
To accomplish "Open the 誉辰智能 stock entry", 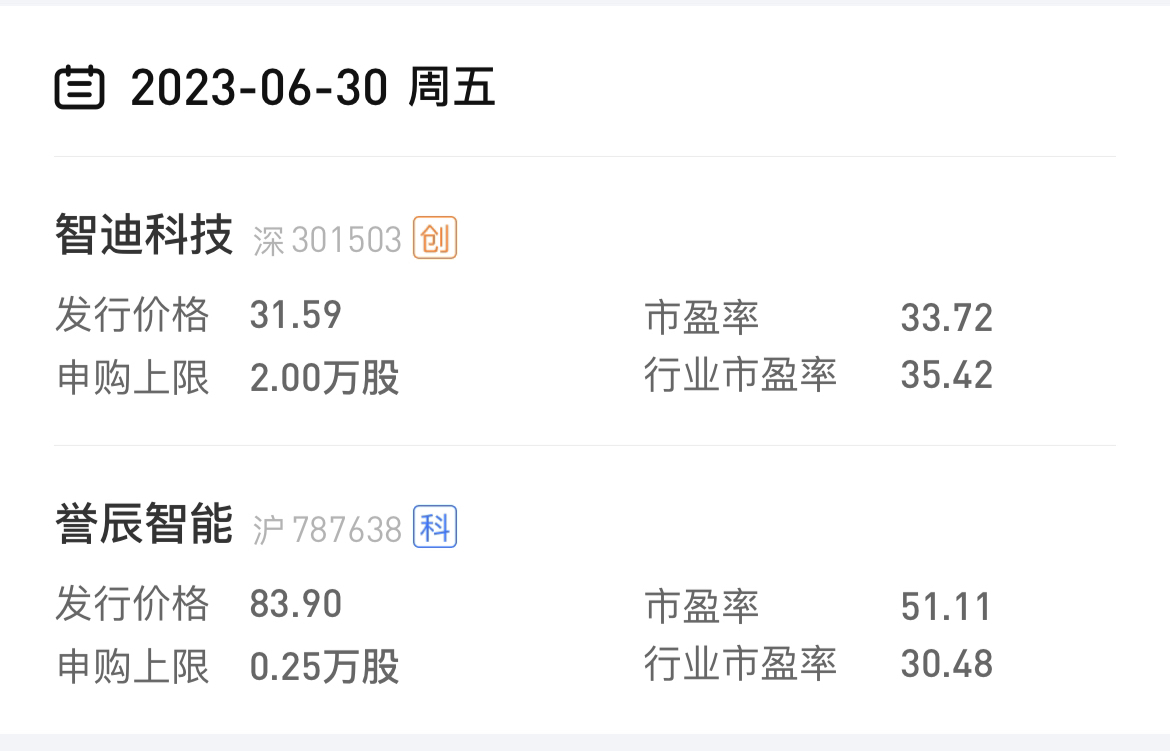I will point(585,590).
